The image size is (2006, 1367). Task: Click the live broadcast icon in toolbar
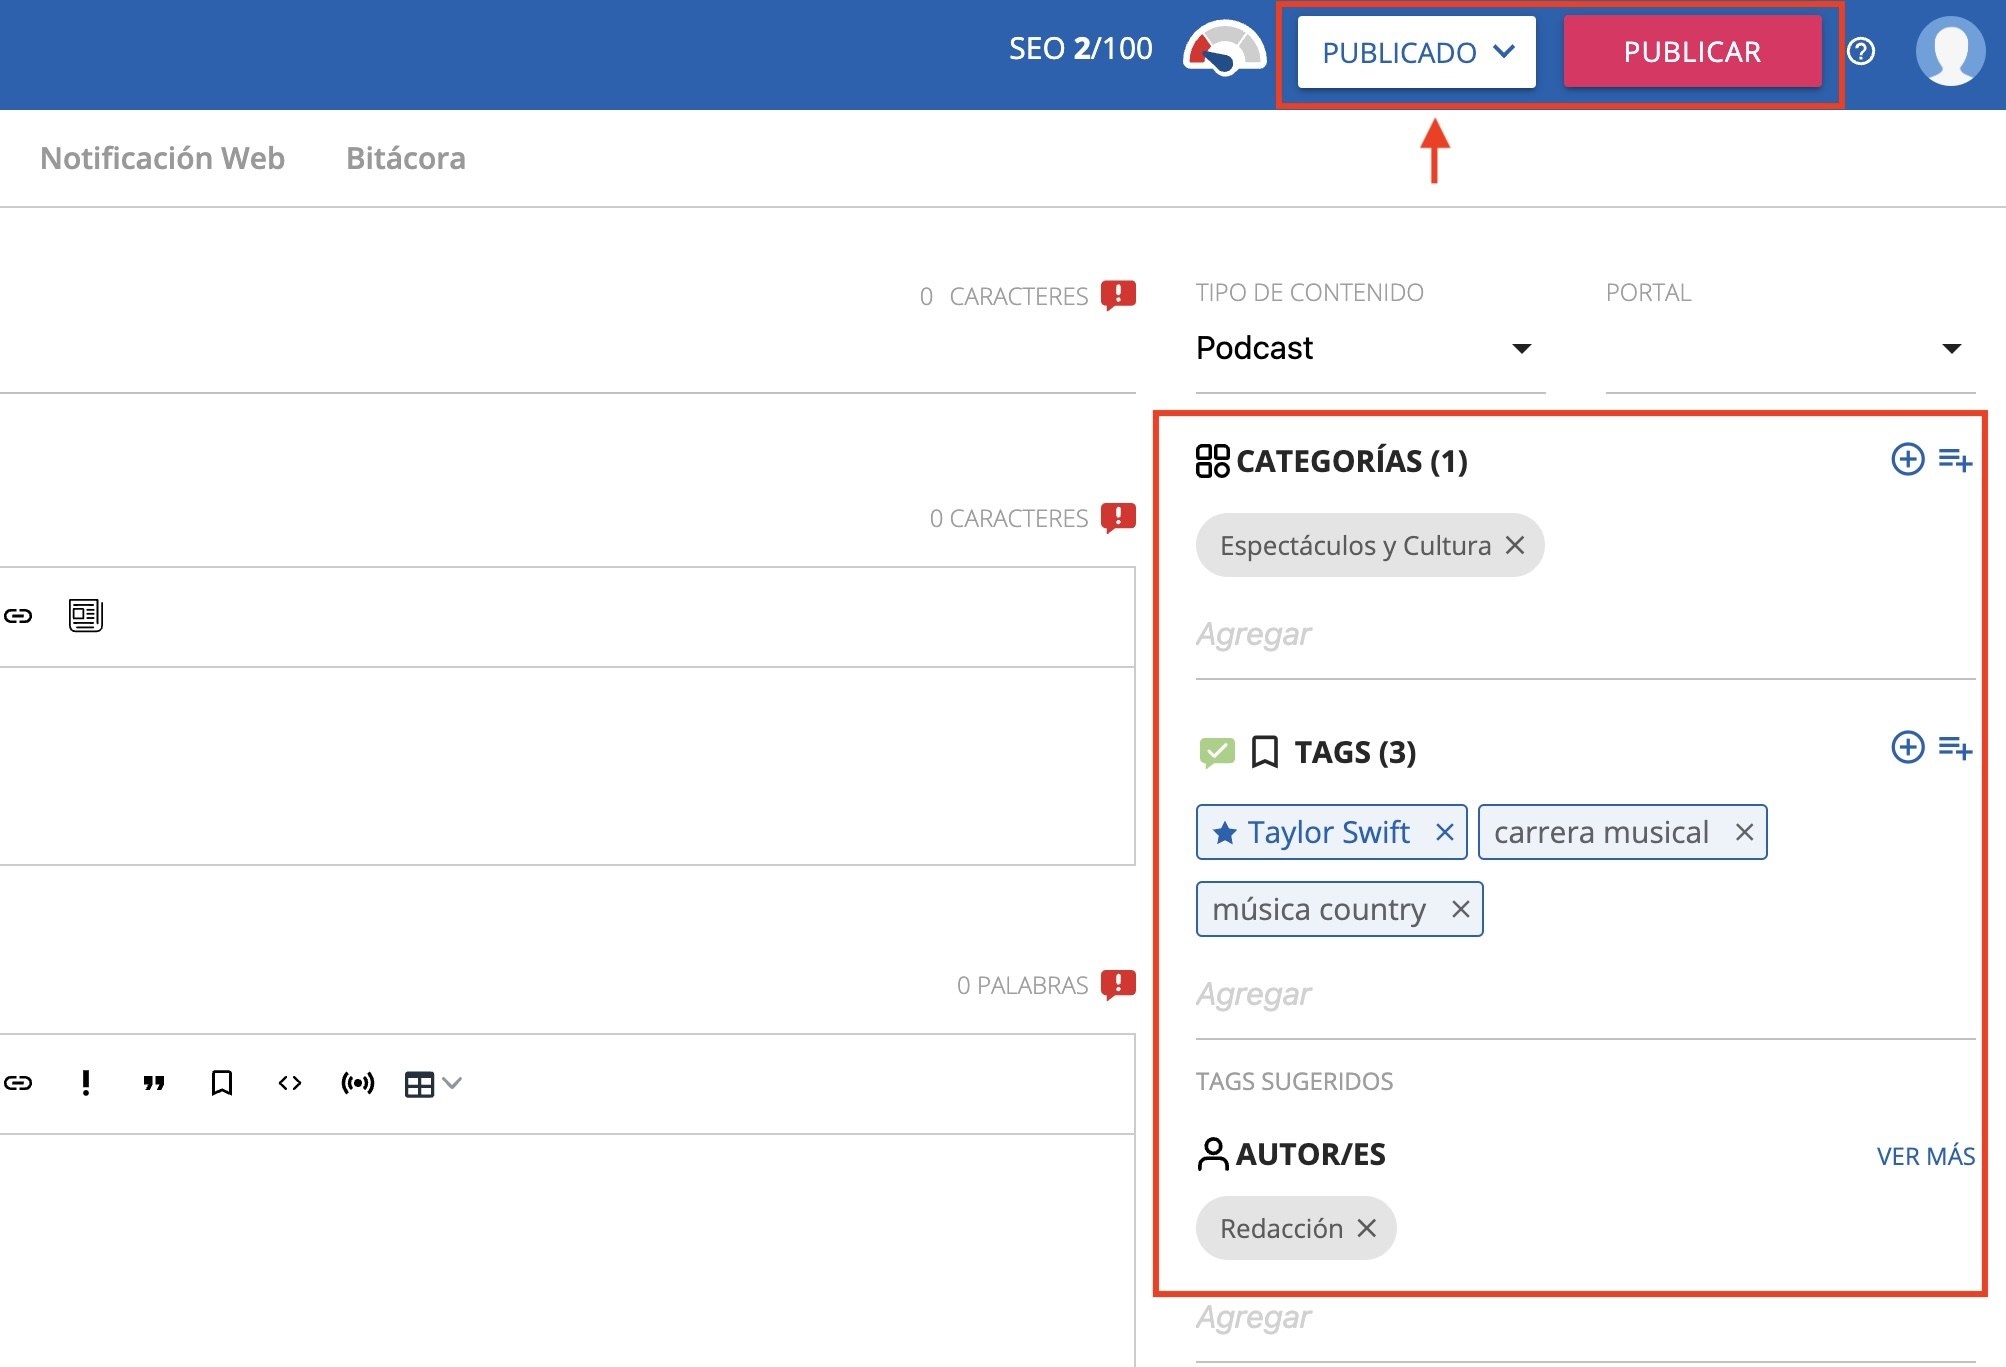(358, 1083)
